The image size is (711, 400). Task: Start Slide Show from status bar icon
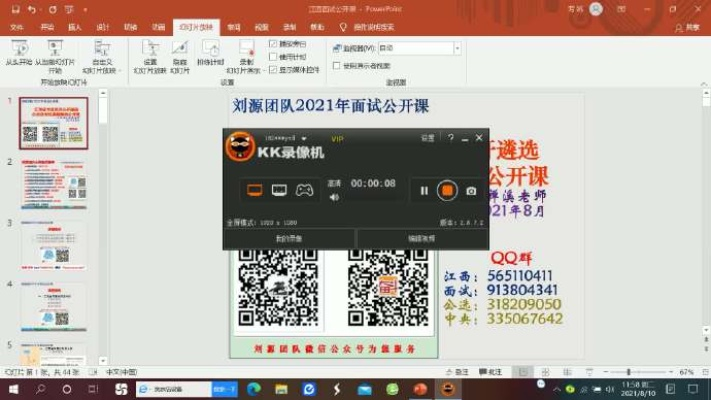[589, 372]
